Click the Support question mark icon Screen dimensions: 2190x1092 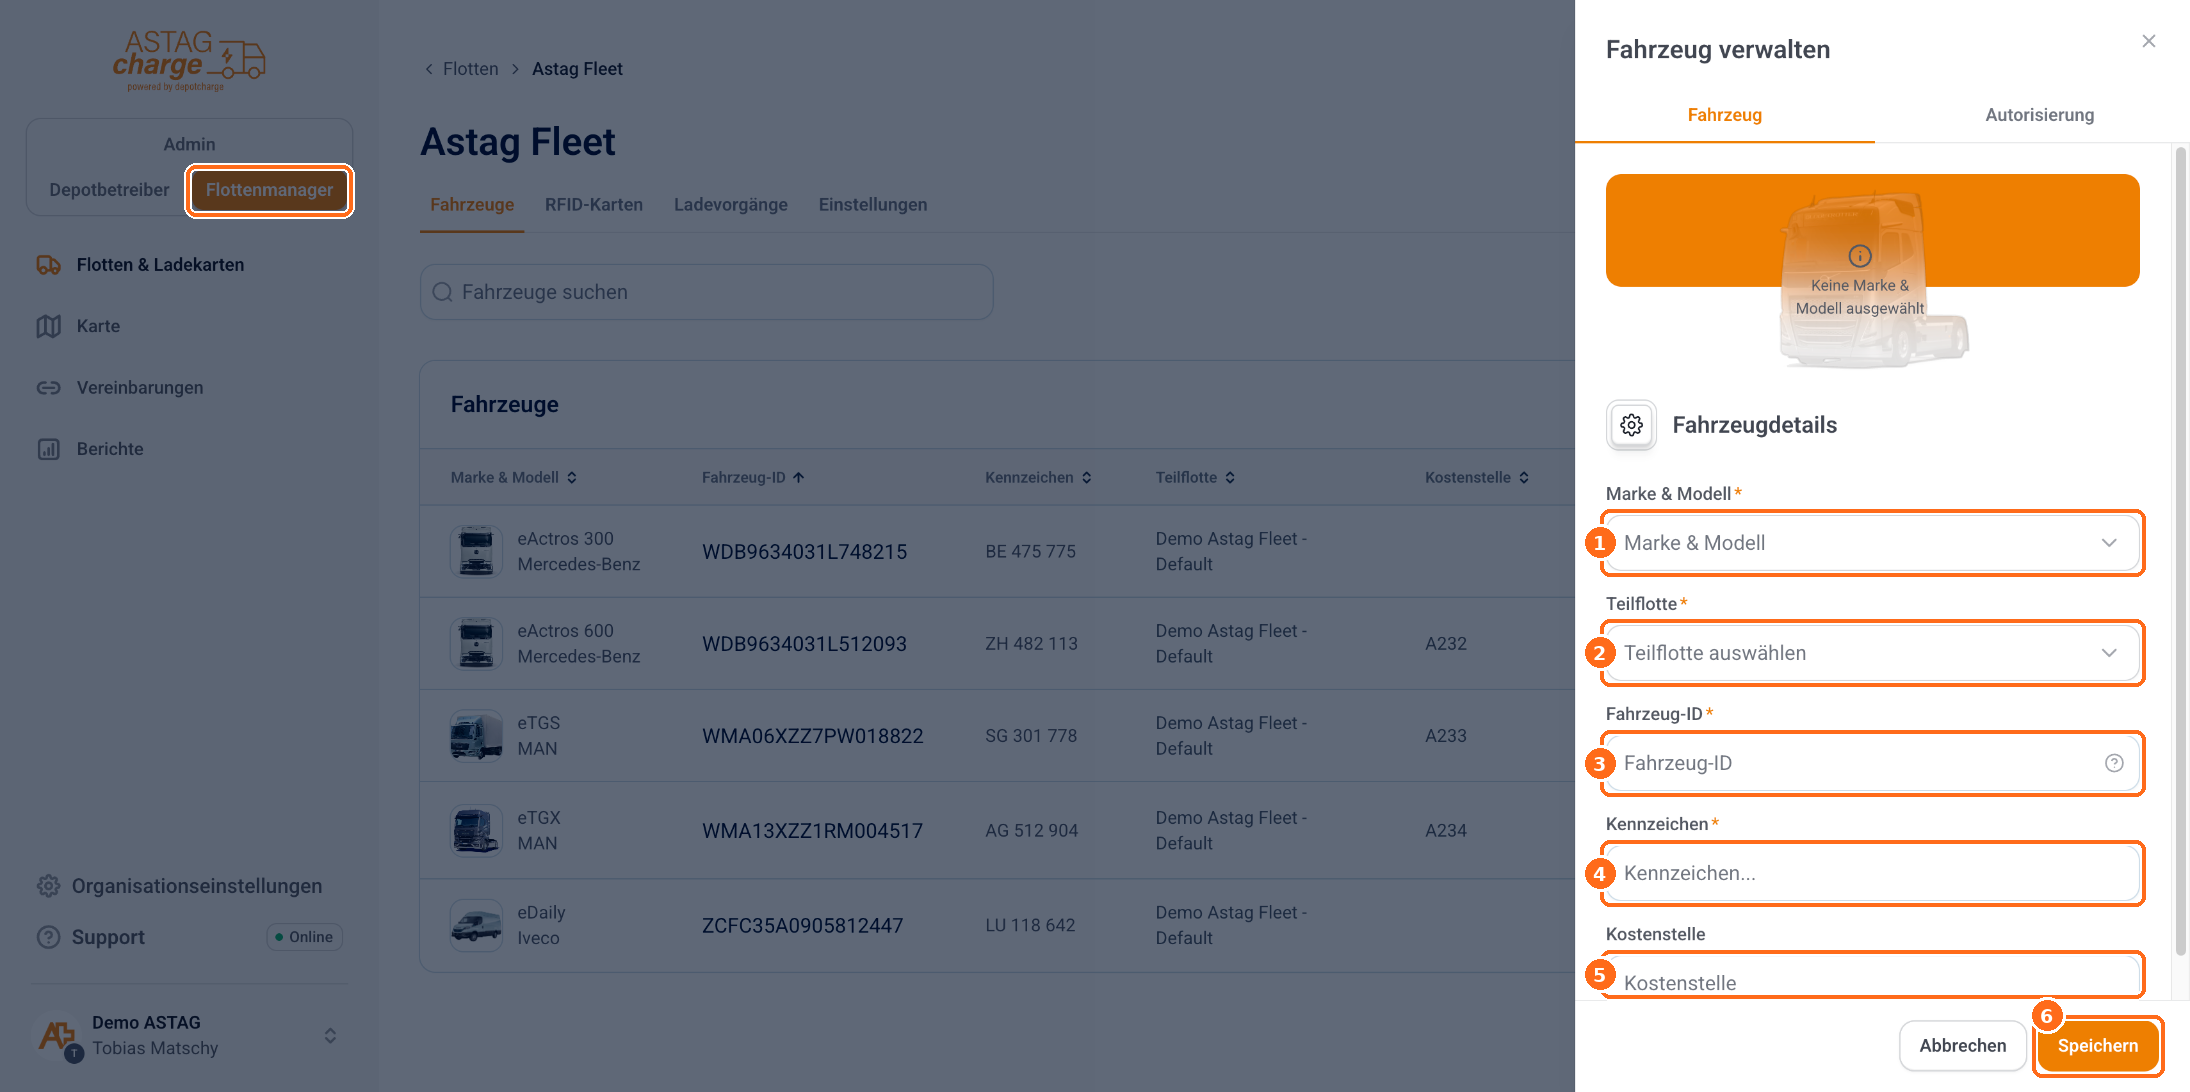48,937
